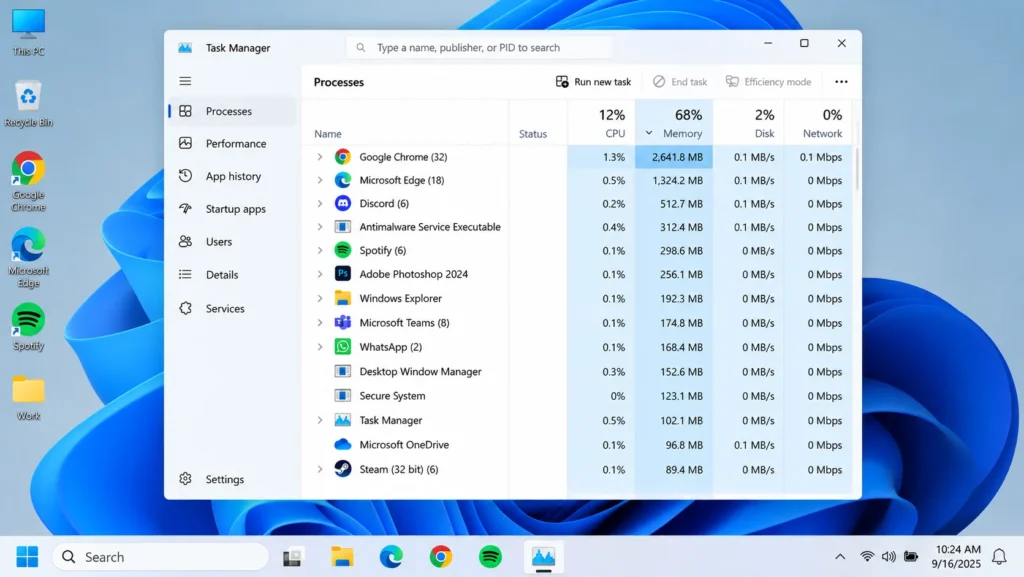
Task: Click the Steam process icon
Action: (343, 469)
